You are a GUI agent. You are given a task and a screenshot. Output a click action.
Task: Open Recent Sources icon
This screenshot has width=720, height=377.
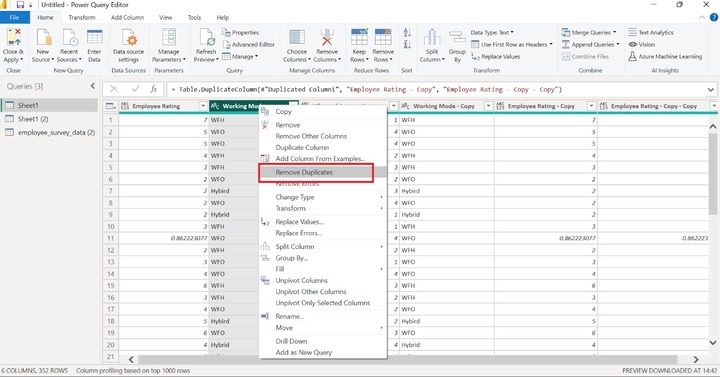[x=69, y=37]
